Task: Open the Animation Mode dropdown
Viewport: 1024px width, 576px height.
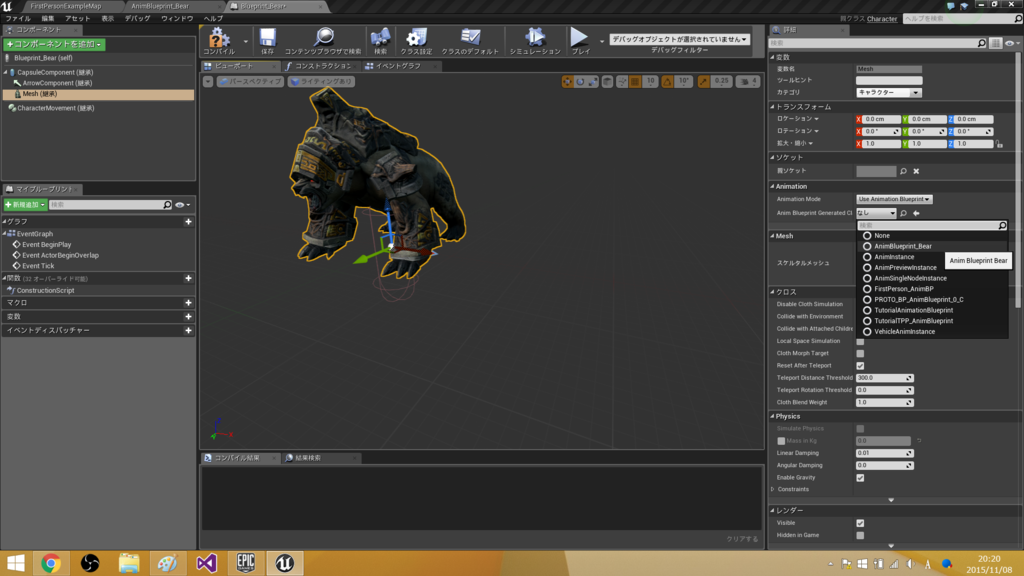Action: (x=894, y=199)
